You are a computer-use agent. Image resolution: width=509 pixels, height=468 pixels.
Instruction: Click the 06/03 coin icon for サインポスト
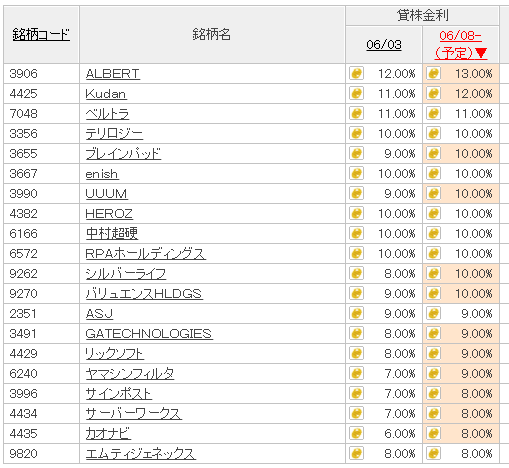point(356,393)
